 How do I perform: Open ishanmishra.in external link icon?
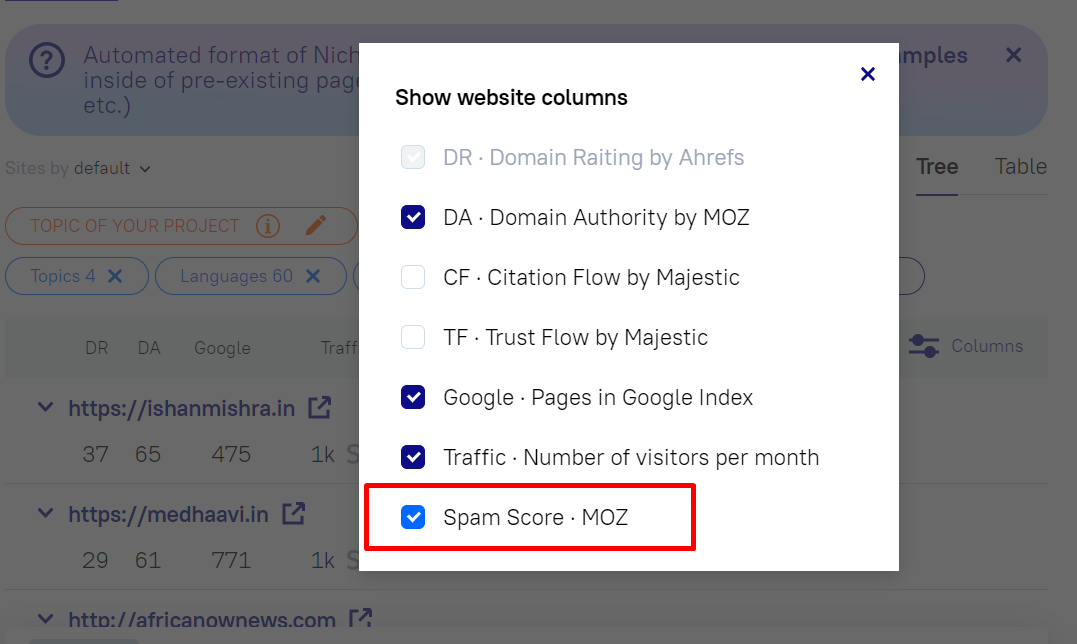coord(320,408)
